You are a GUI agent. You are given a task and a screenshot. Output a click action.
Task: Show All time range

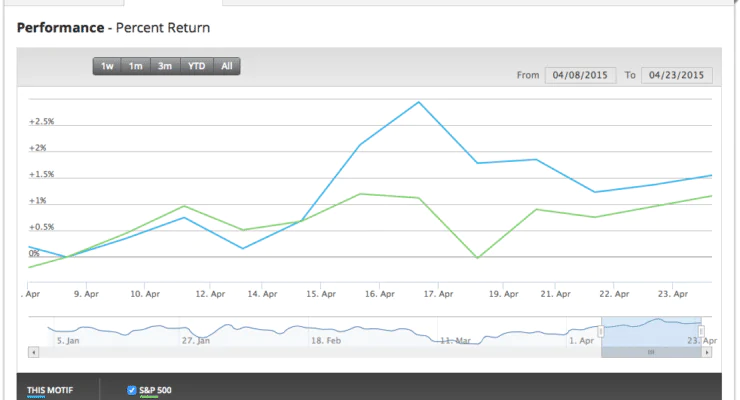point(227,66)
